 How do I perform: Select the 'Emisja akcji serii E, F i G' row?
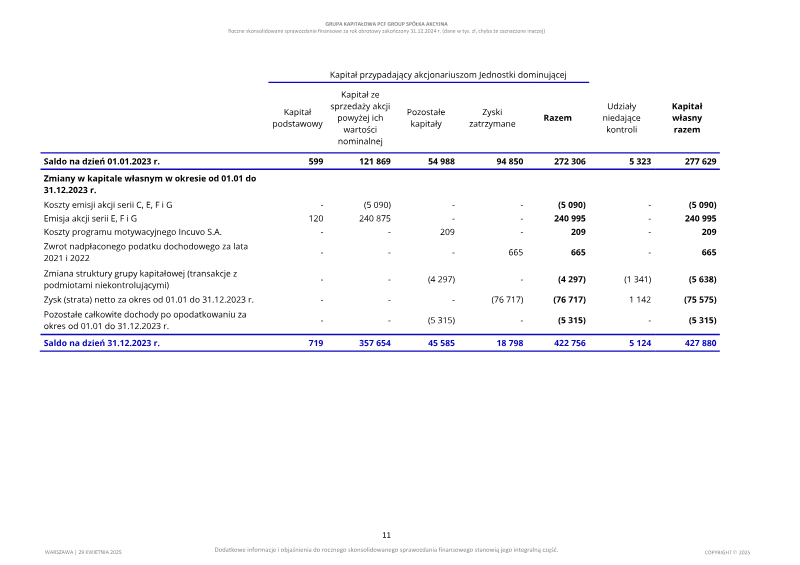(x=380, y=218)
